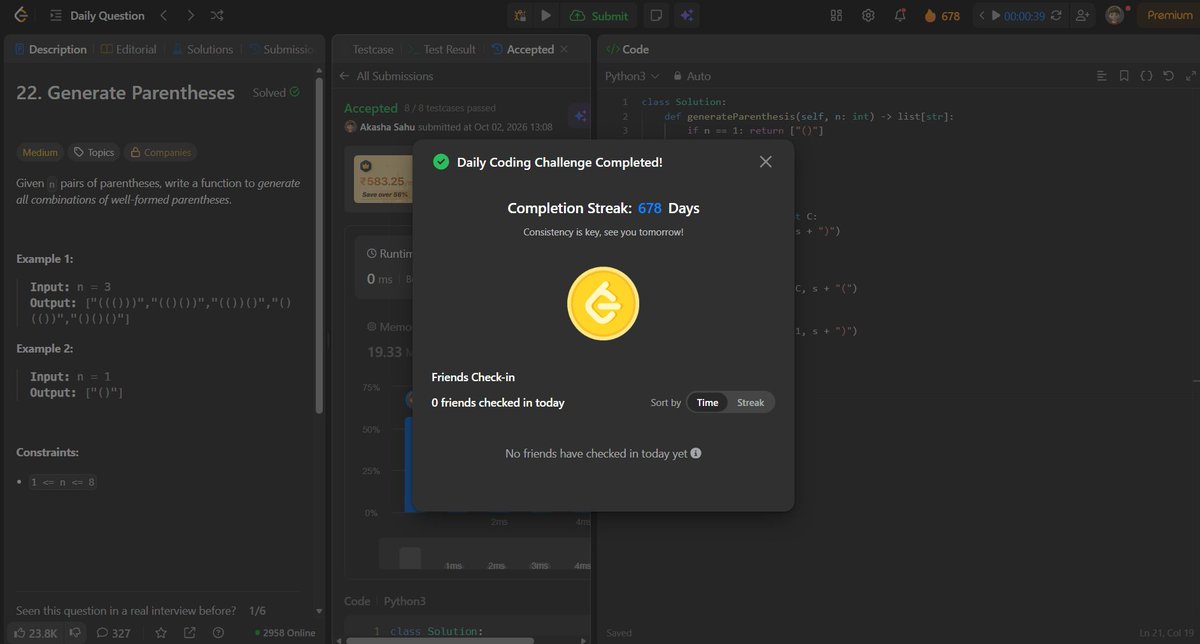This screenshot has width=1200, height=644.
Task: Go back to All Submissions
Action: (x=386, y=76)
